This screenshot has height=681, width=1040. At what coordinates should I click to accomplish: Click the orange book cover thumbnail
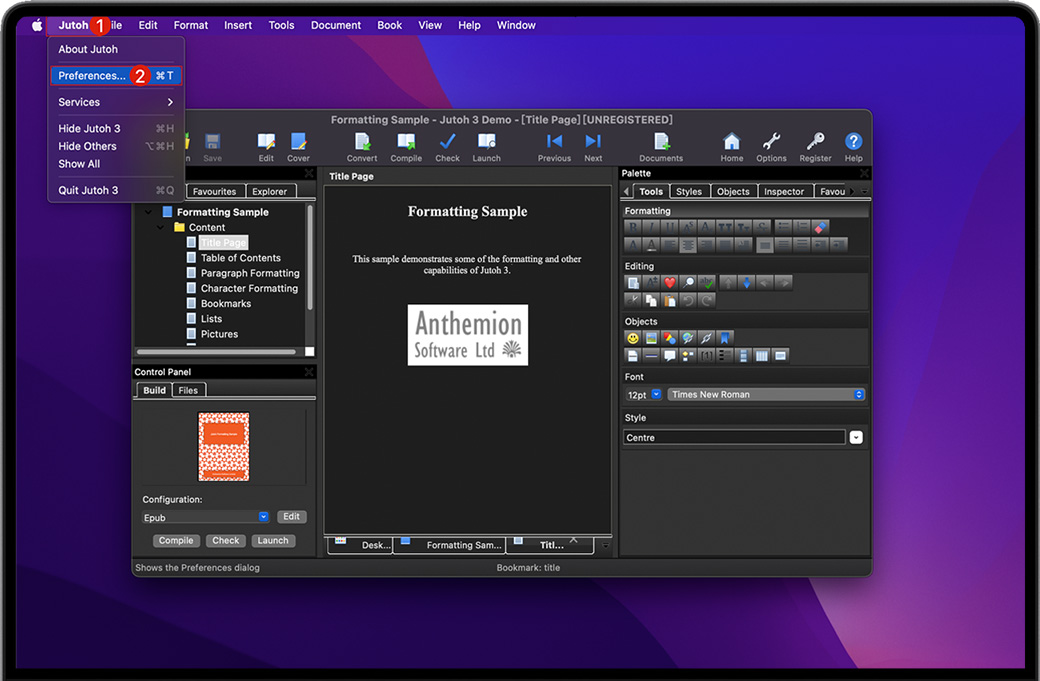pyautogui.click(x=224, y=447)
